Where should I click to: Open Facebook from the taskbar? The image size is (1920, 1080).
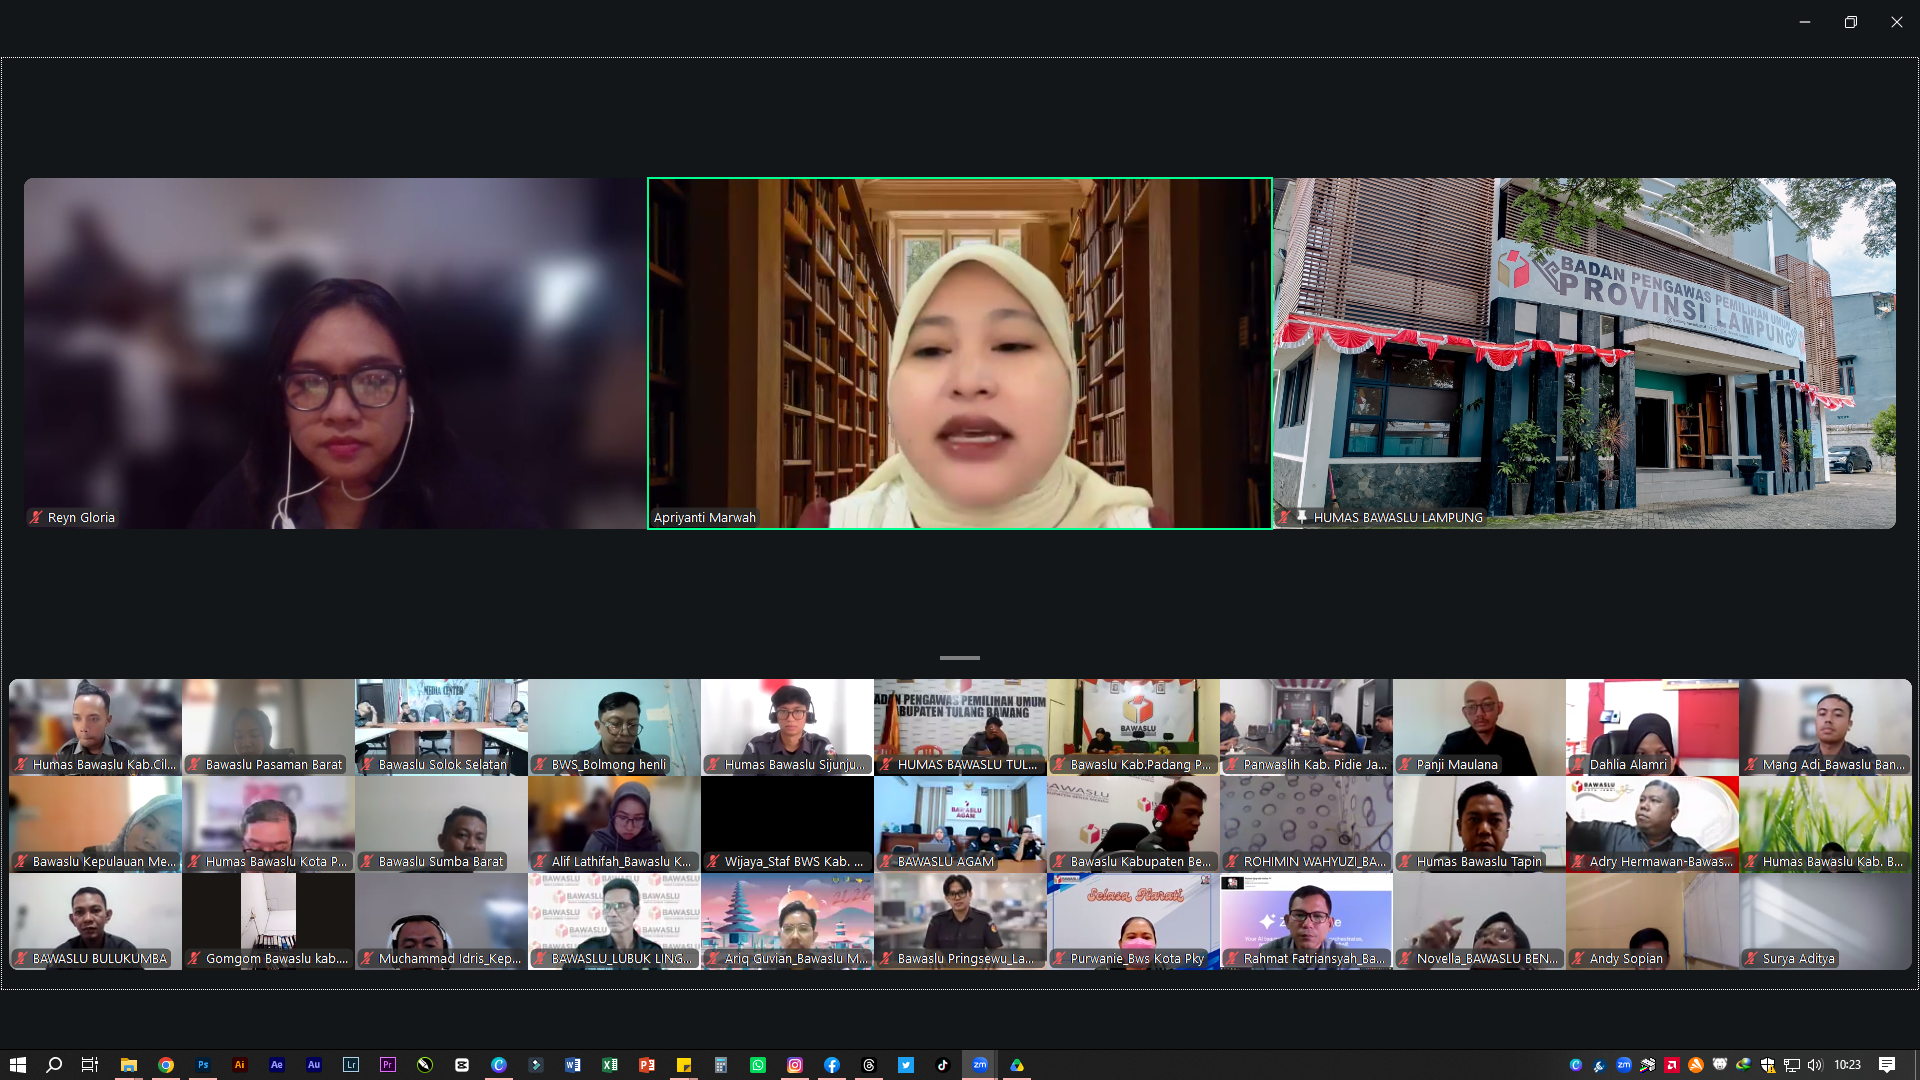click(x=832, y=1065)
